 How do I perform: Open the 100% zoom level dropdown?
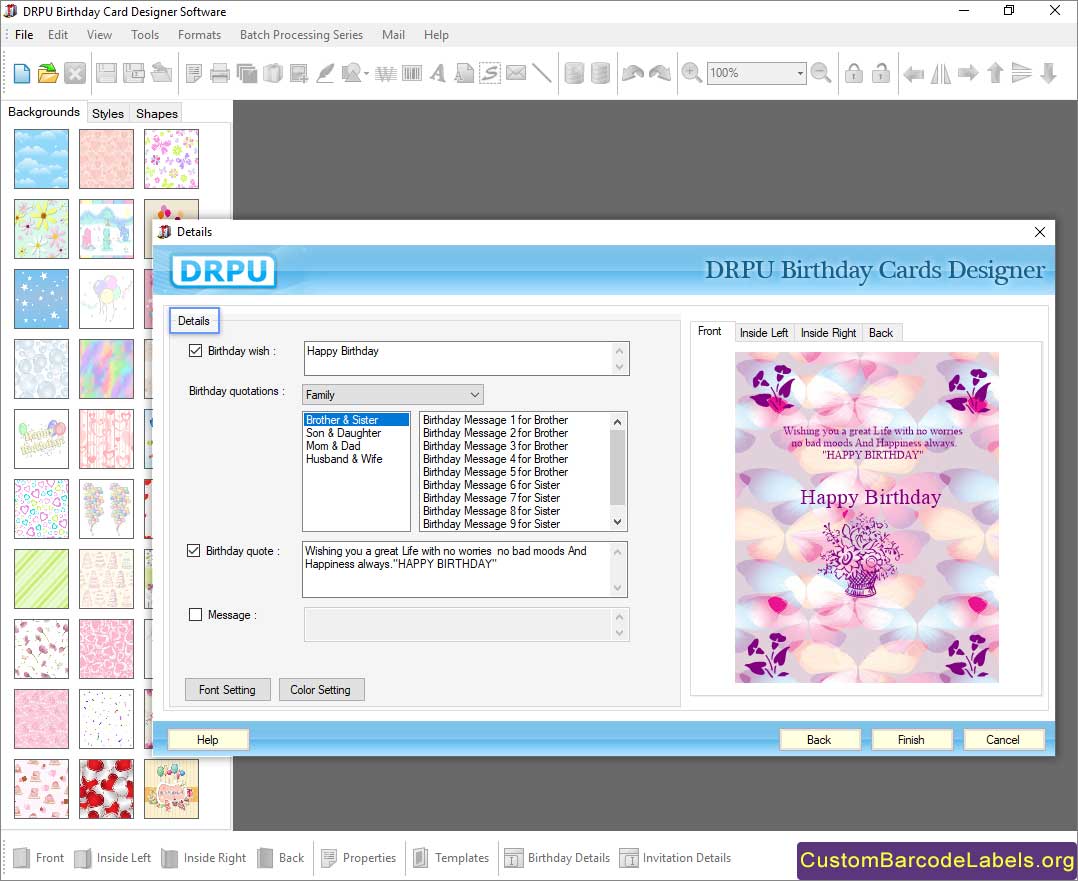(x=800, y=73)
